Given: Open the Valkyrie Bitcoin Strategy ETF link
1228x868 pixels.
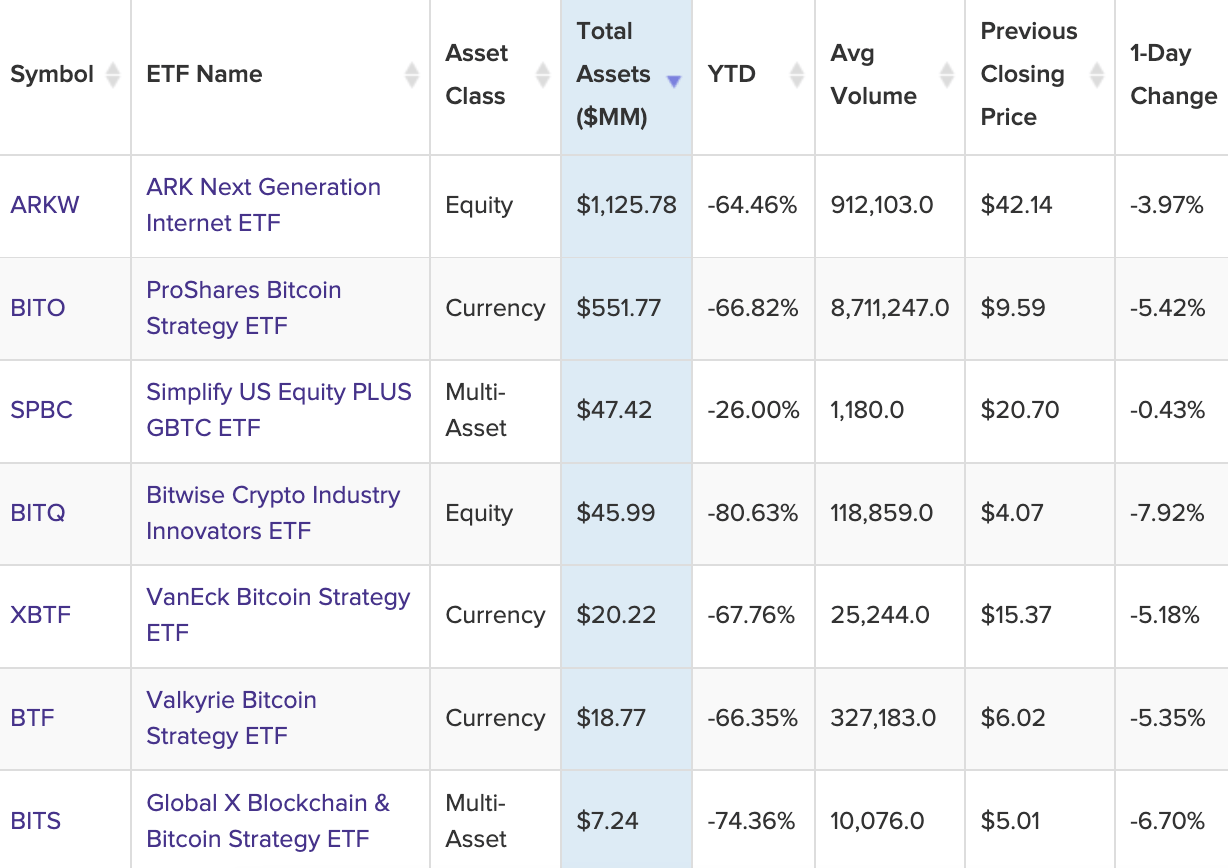Looking at the screenshot, I should [x=232, y=716].
